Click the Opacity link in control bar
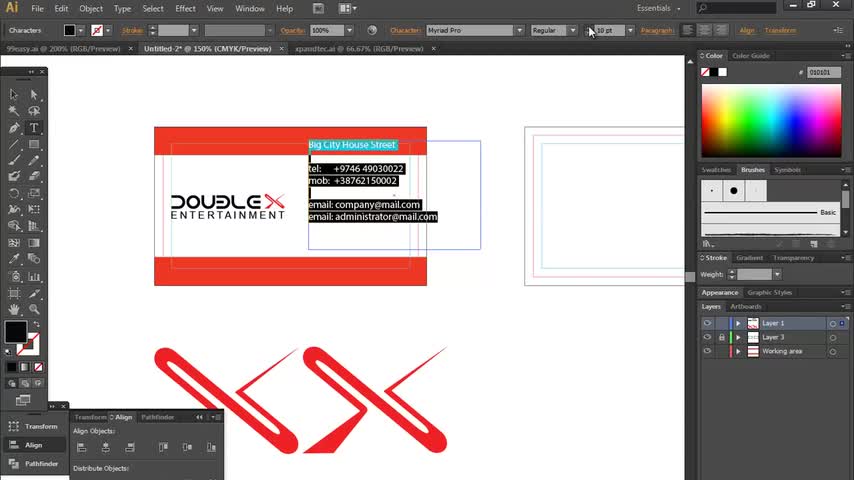This screenshot has height=480, width=854. [292, 31]
